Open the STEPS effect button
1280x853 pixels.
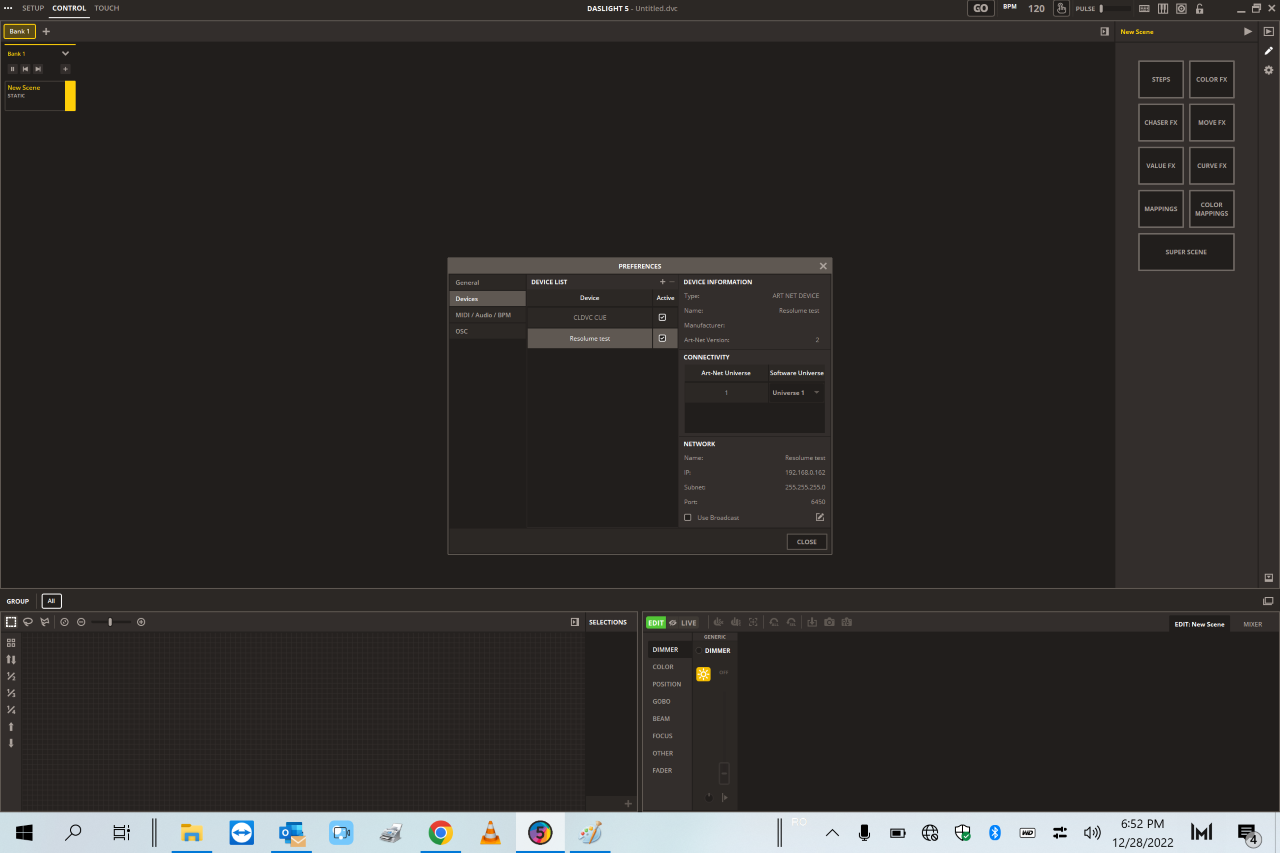tap(1161, 79)
